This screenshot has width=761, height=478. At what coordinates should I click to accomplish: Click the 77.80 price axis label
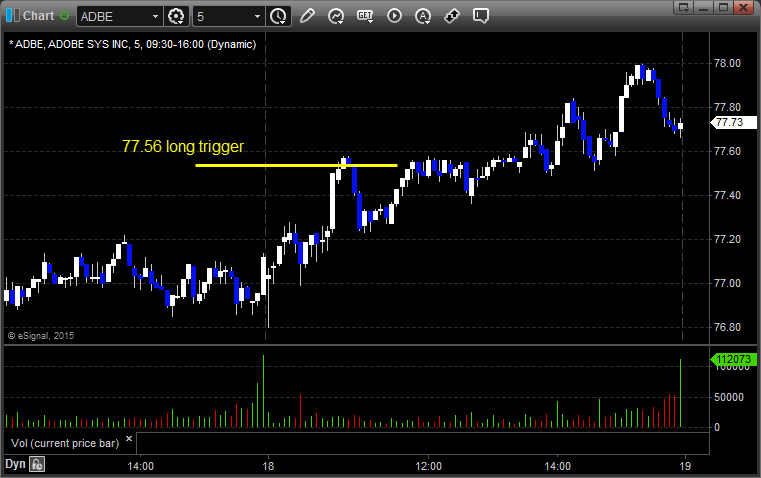click(727, 107)
